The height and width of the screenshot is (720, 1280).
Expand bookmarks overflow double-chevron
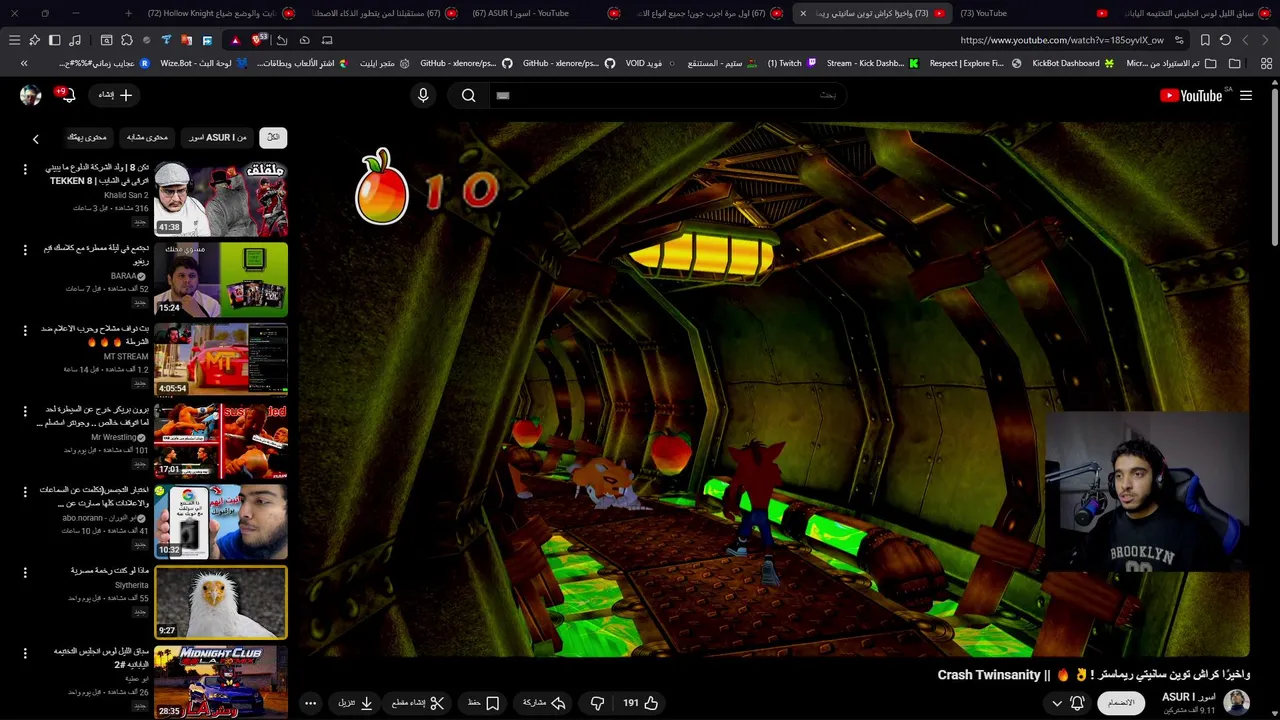point(24,63)
